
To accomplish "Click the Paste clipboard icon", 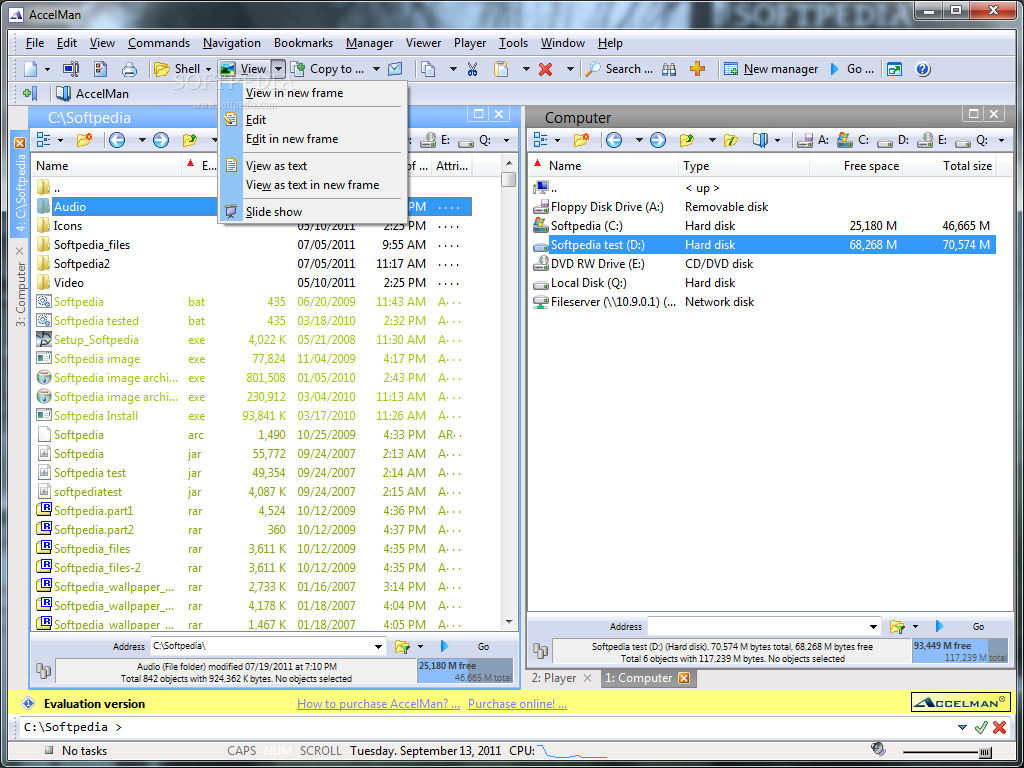I will [501, 69].
